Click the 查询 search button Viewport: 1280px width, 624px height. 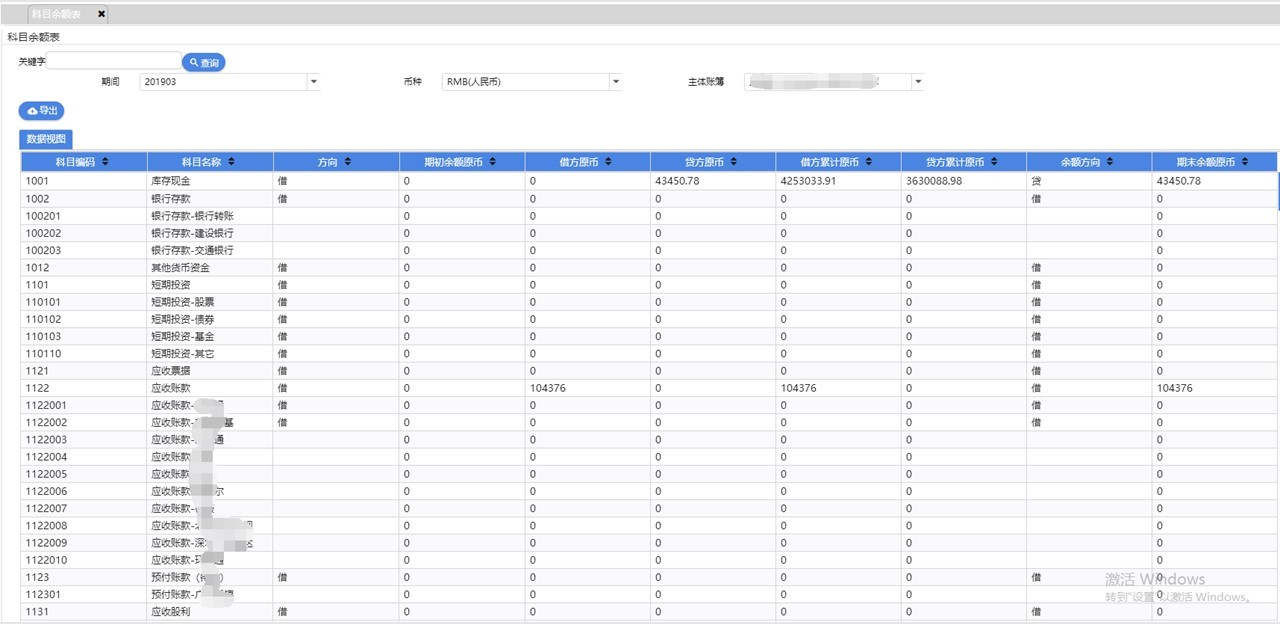pyautogui.click(x=204, y=63)
